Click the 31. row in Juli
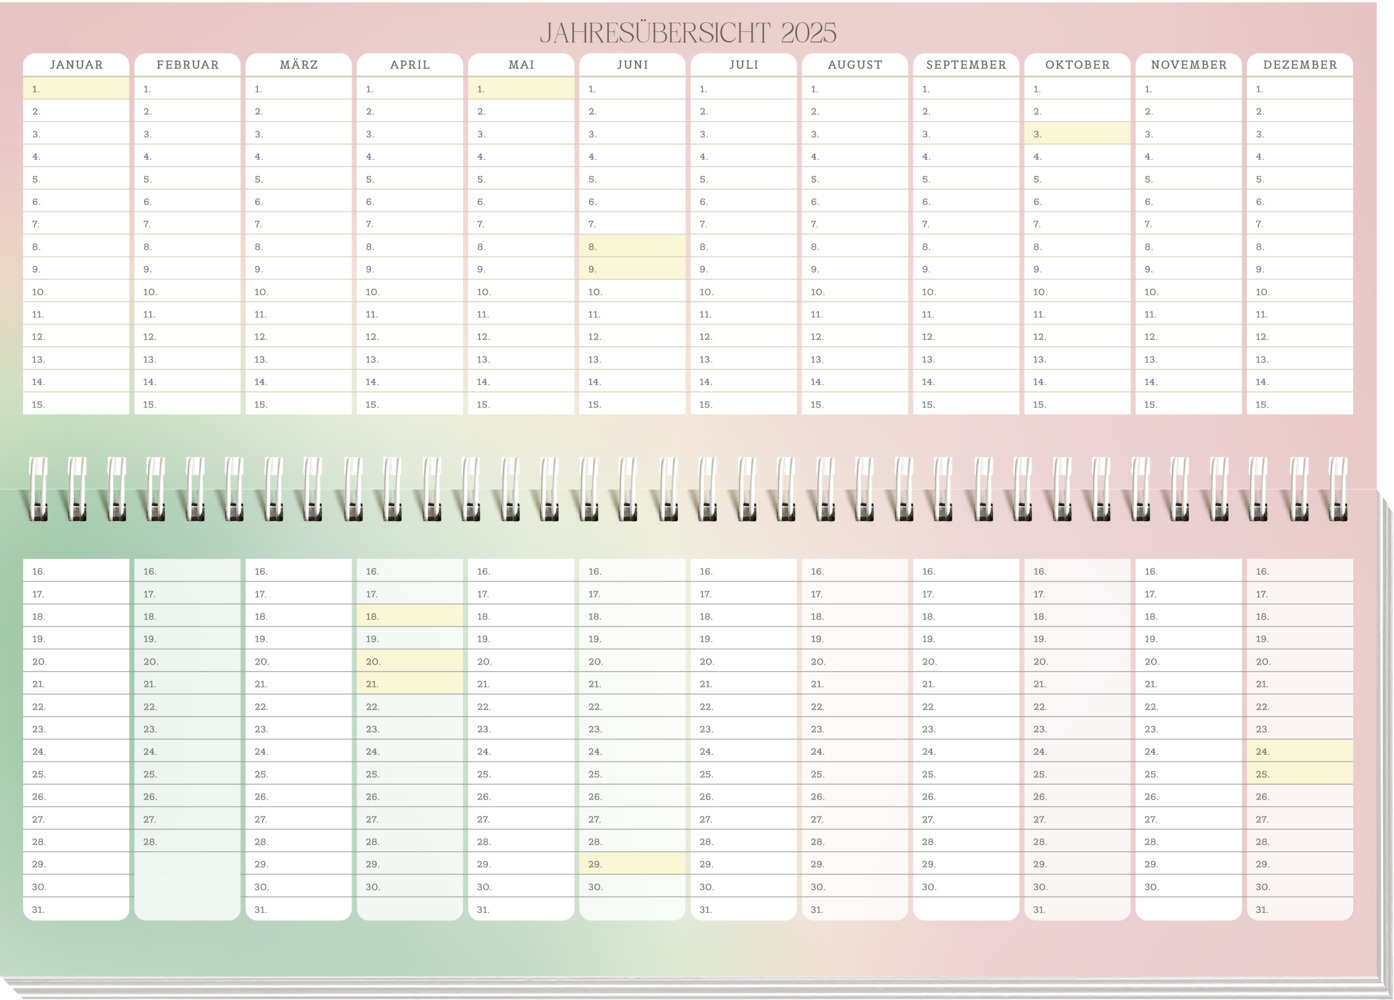The height and width of the screenshot is (1000, 1394). pyautogui.click(x=744, y=910)
